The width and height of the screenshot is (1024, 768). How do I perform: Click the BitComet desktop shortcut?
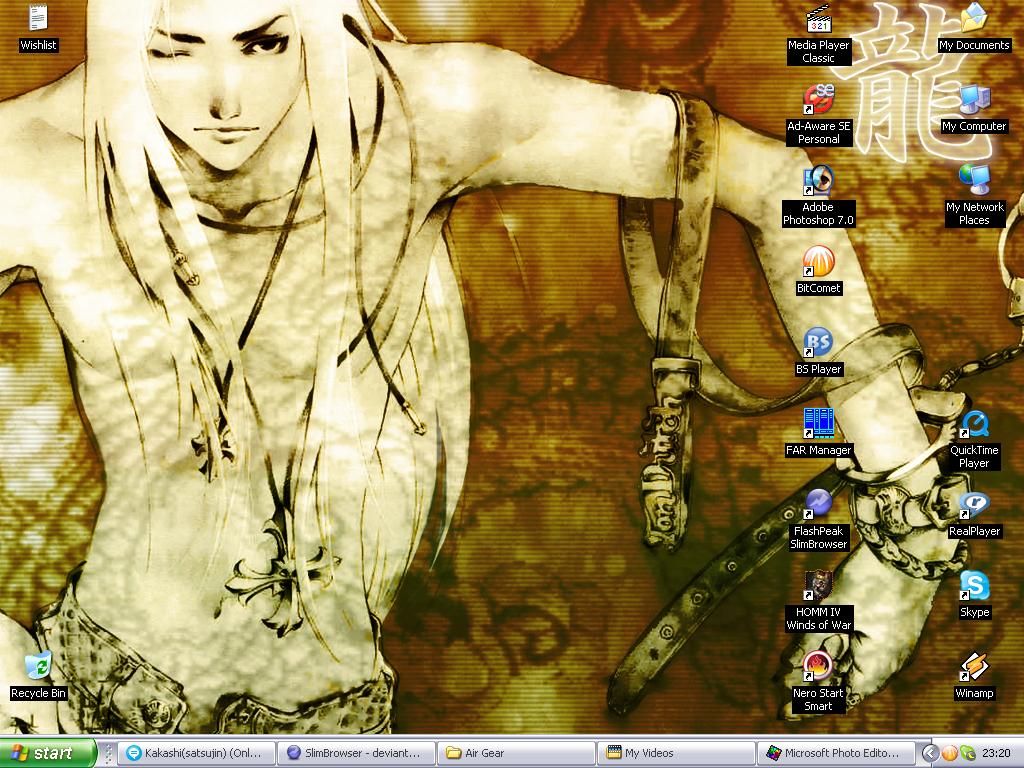[x=818, y=270]
